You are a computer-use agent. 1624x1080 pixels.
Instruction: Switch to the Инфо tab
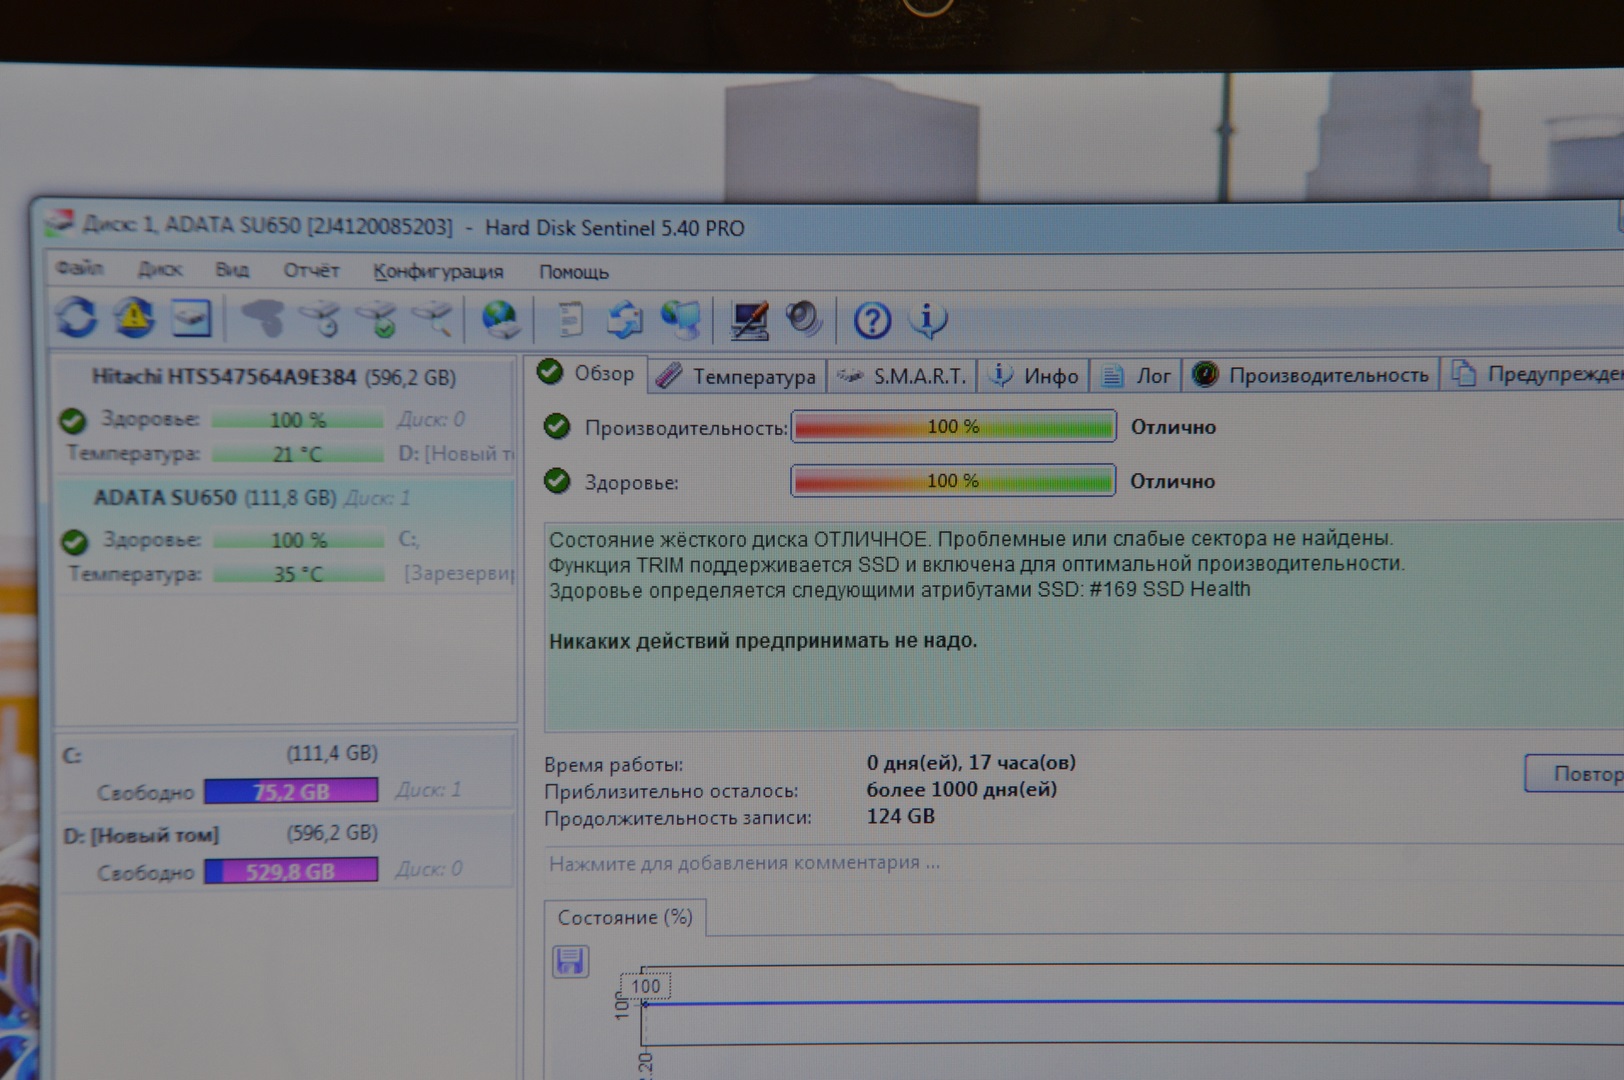1034,376
